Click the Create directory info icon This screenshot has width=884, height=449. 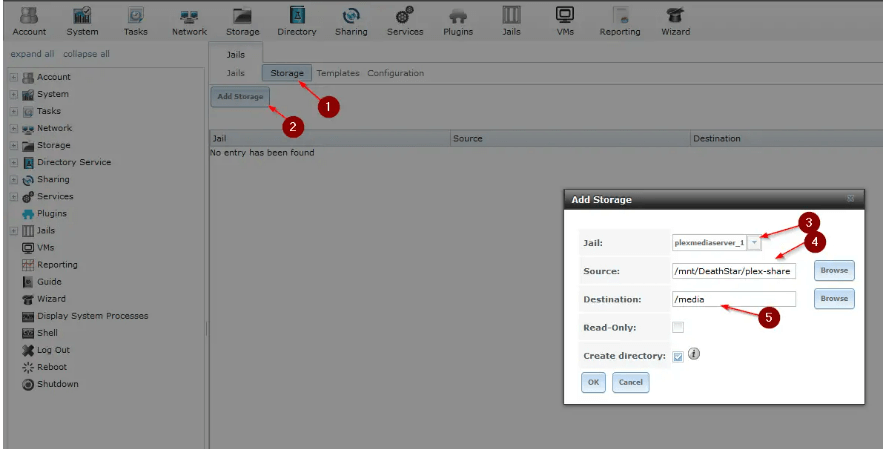click(694, 354)
